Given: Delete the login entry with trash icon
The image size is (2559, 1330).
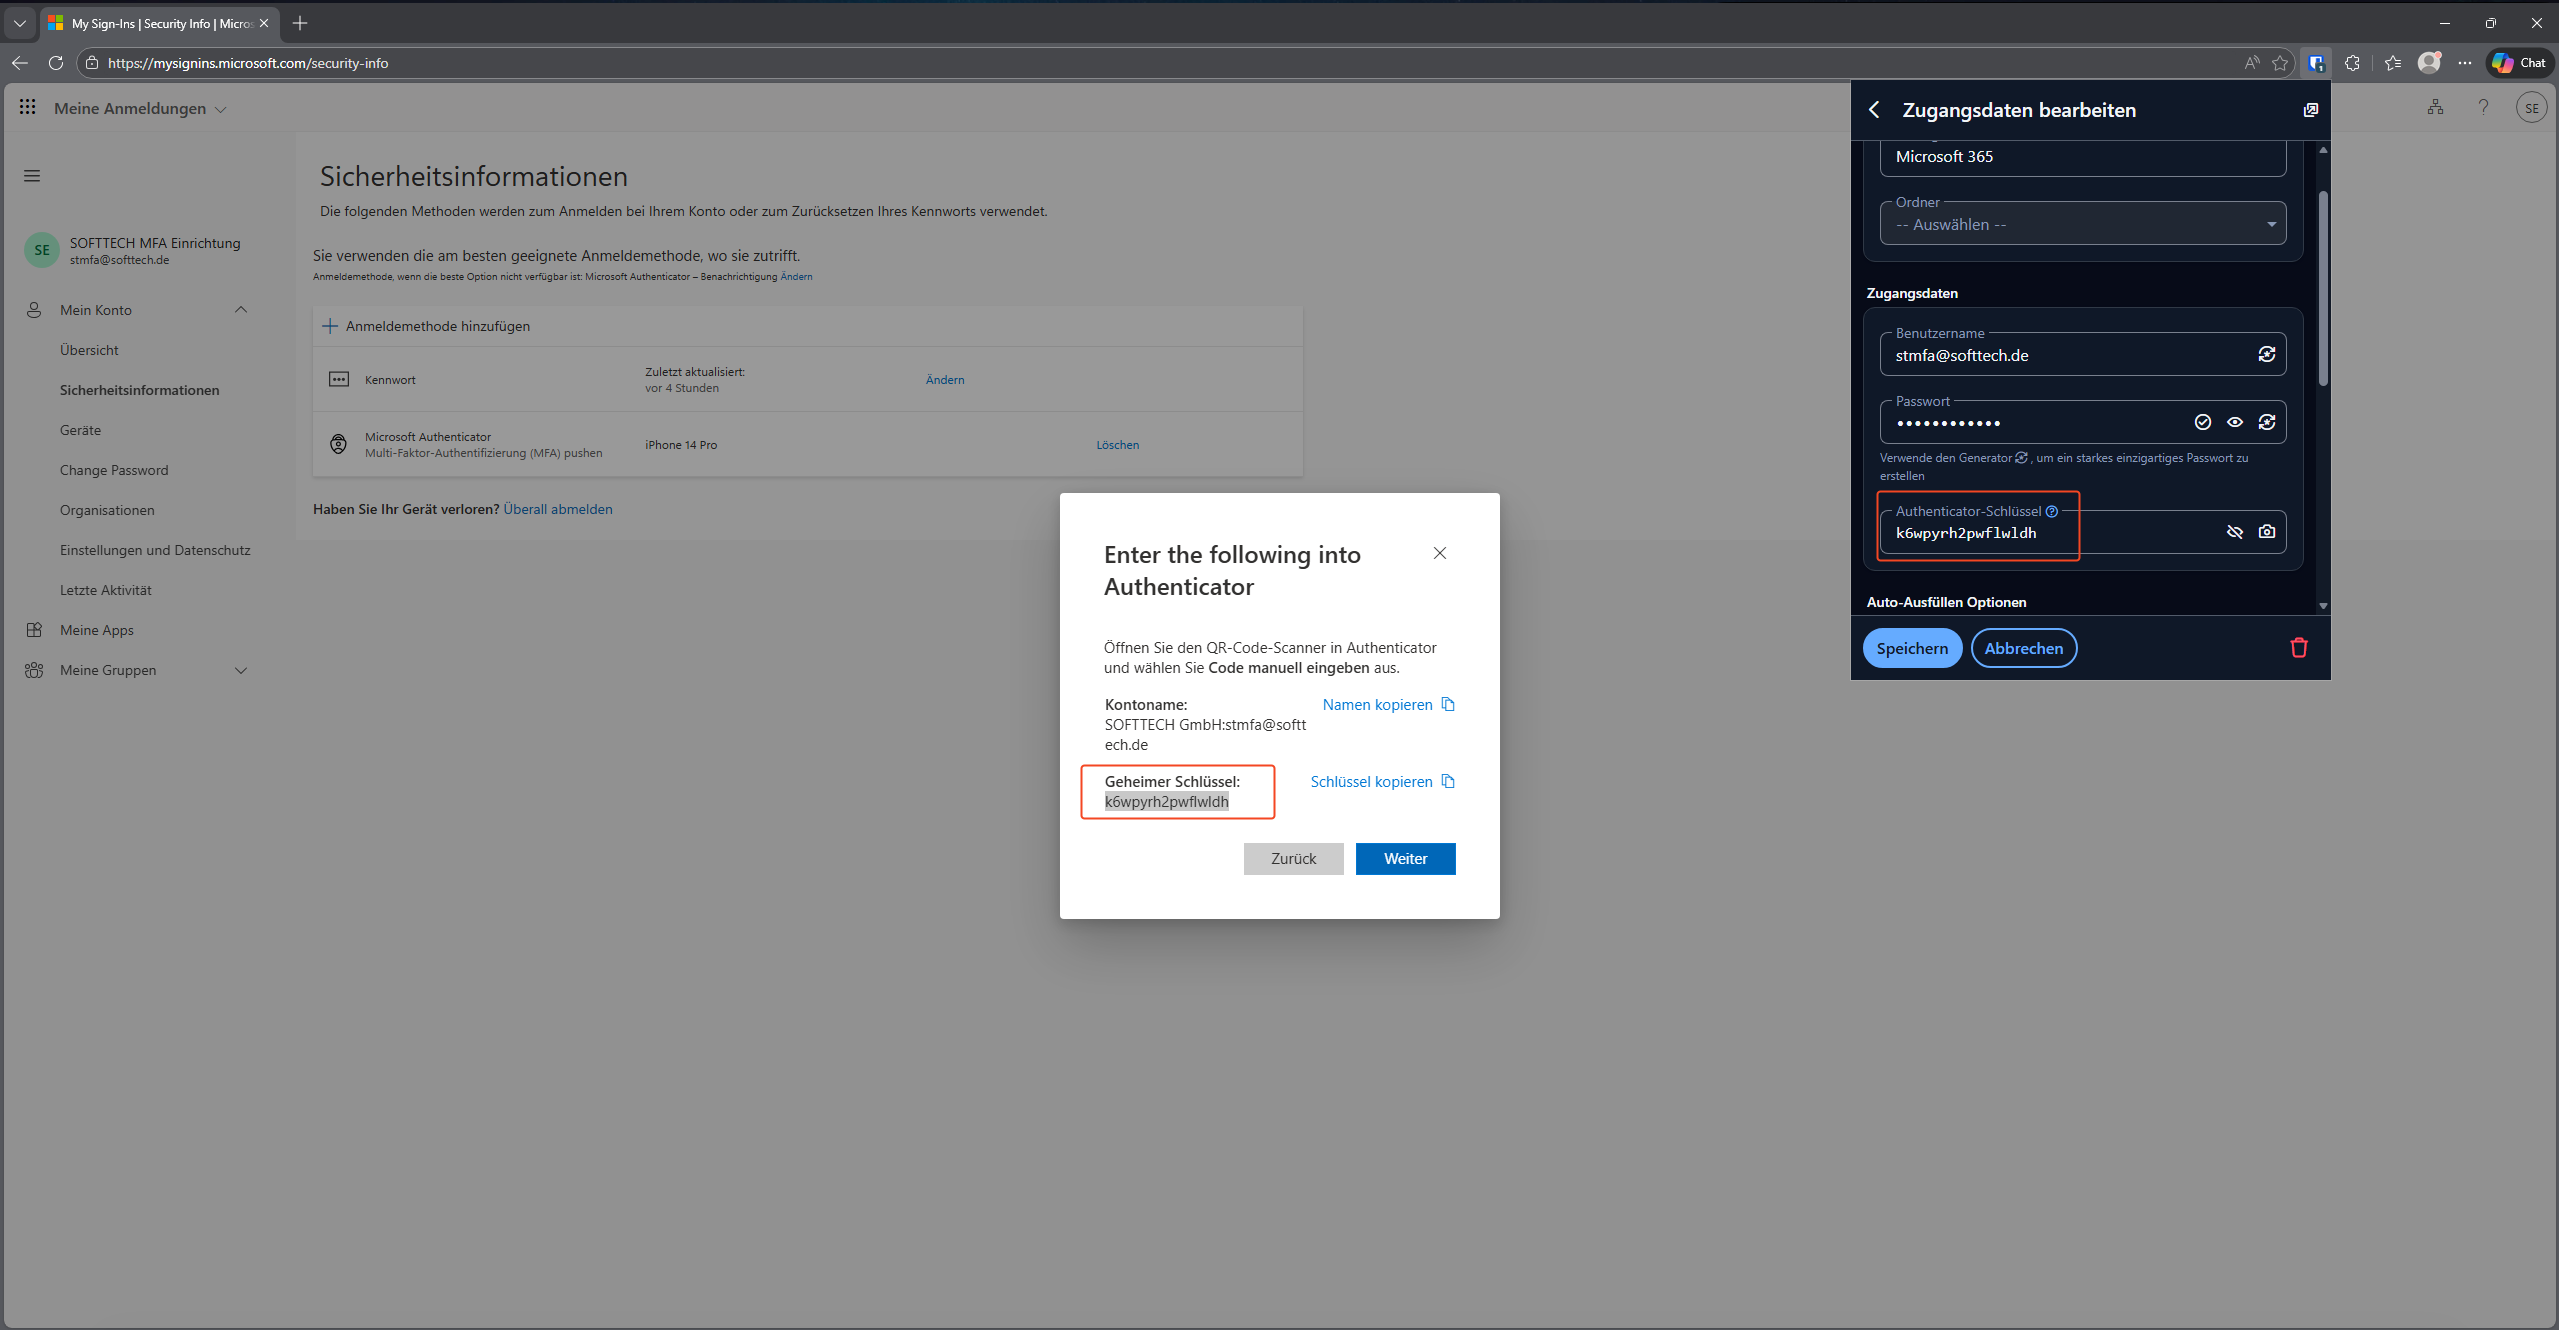Looking at the screenshot, I should [x=2299, y=648].
